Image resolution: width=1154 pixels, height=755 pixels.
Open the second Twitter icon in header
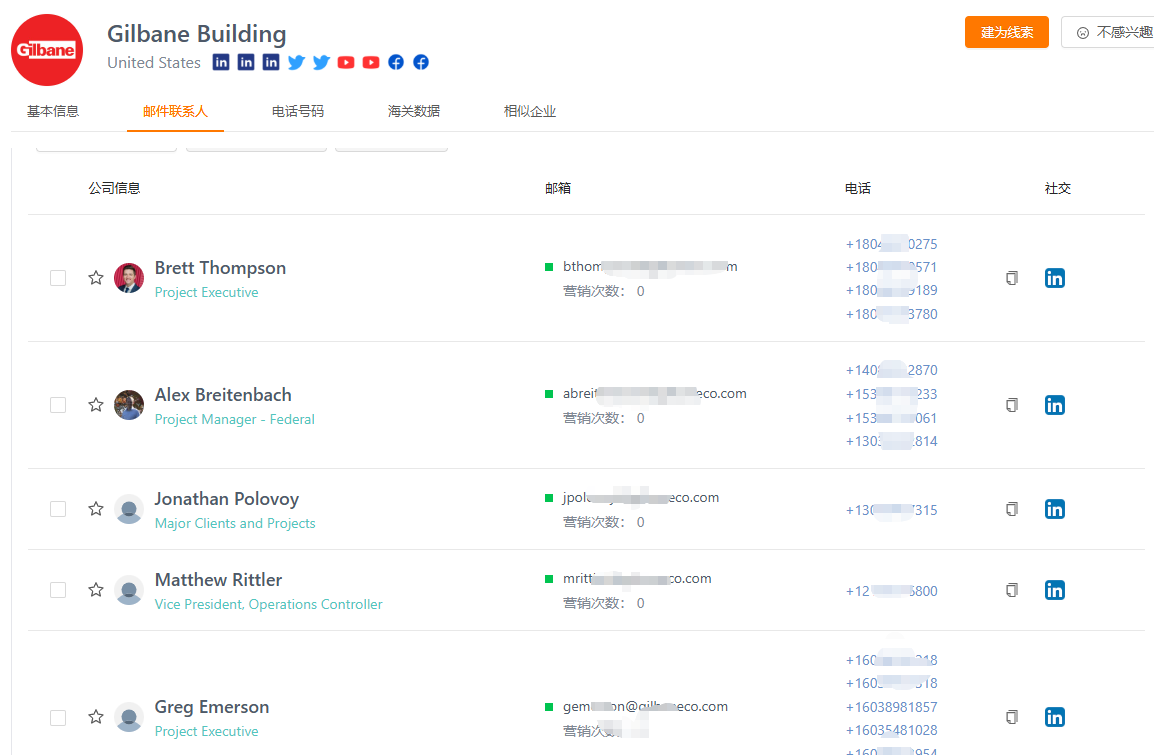[x=321, y=63]
